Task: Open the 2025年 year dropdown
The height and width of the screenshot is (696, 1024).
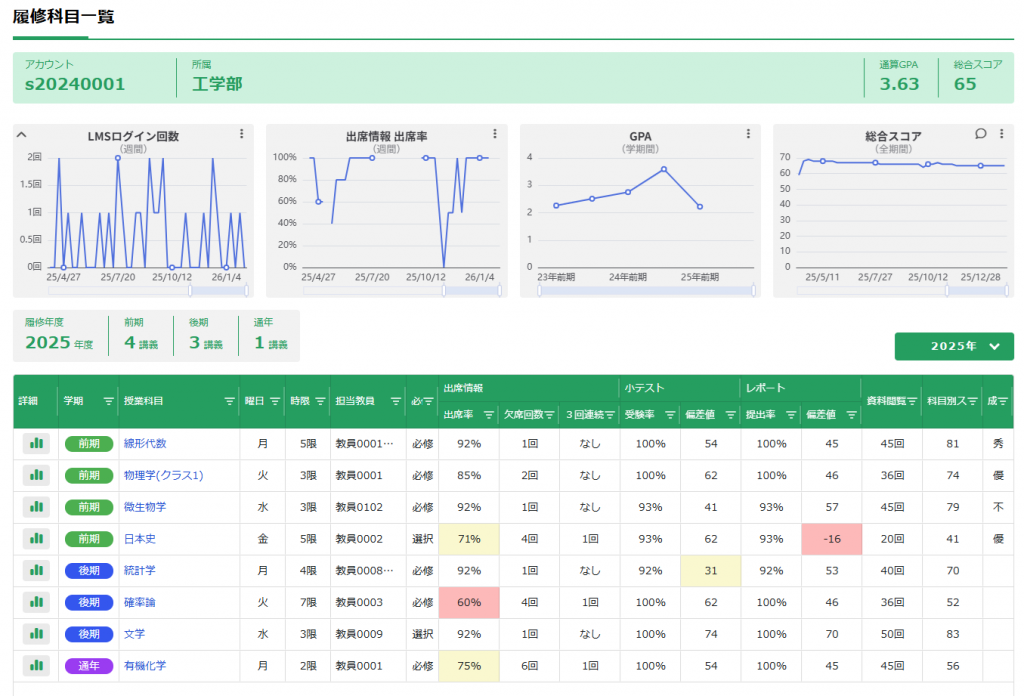Action: click(x=953, y=346)
